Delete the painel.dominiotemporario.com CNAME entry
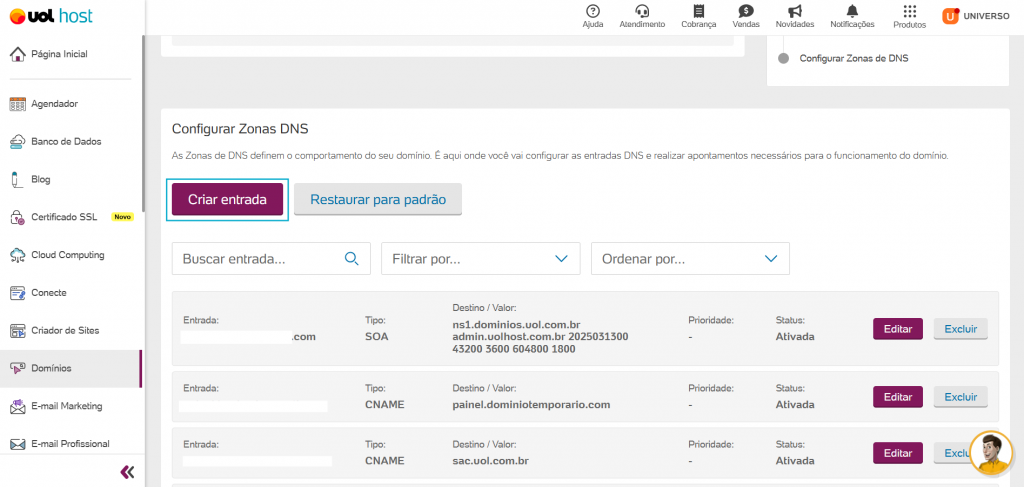Screen dimensions: 1024x487 (960, 397)
